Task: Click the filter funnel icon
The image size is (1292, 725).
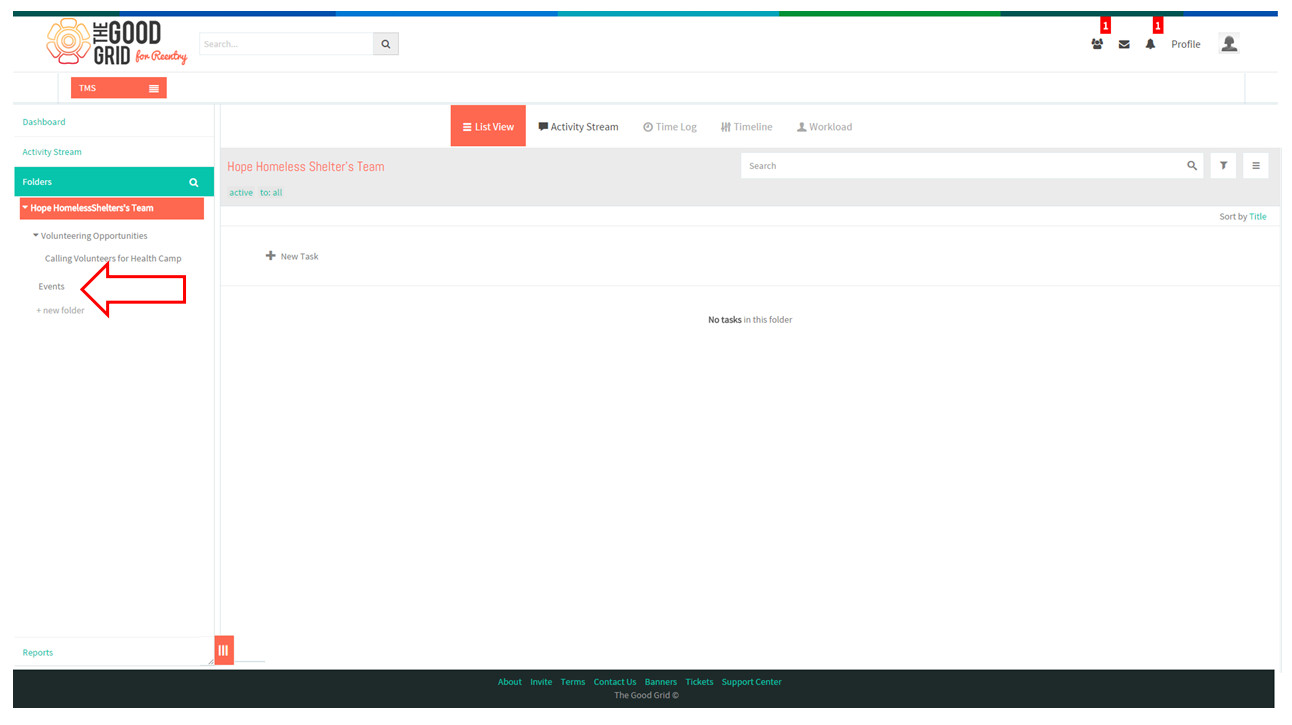Action: point(1223,166)
